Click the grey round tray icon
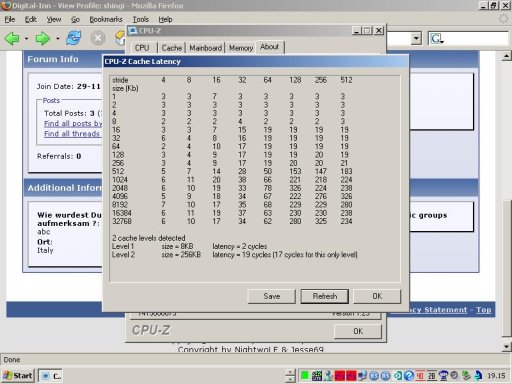This screenshot has width=512, height=384. point(454,376)
